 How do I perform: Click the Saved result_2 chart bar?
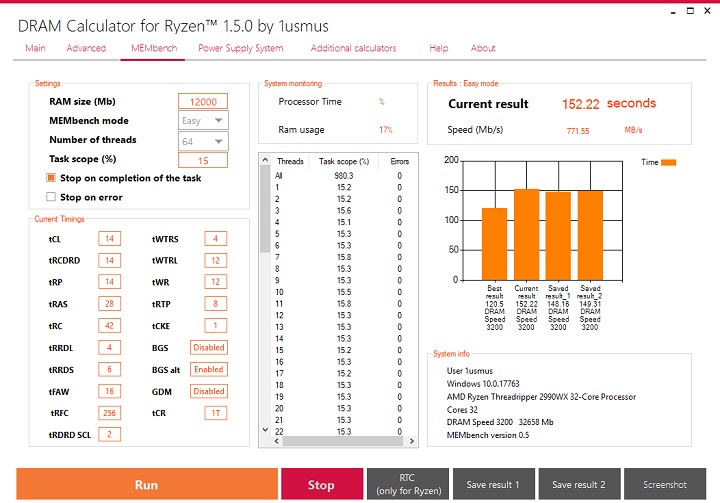590,235
